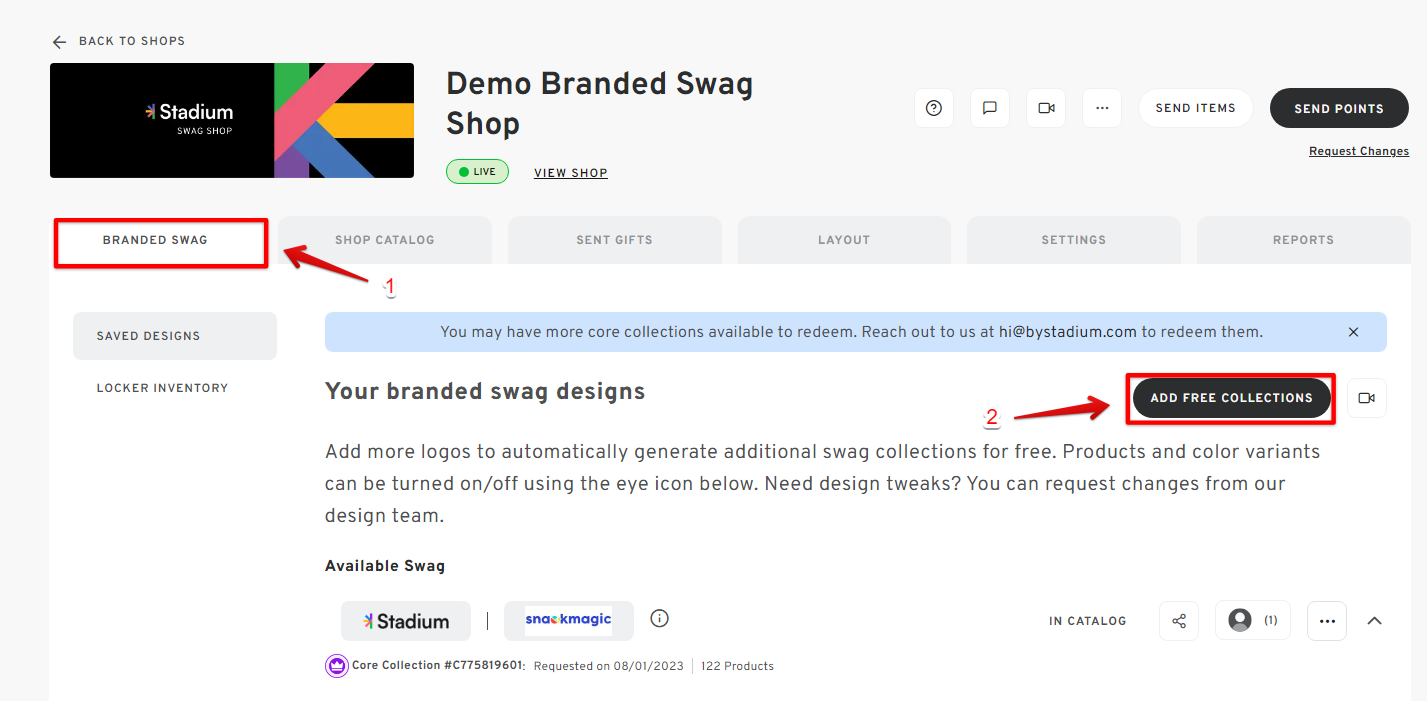Click video icon beside Add Free Collections

(x=1367, y=398)
